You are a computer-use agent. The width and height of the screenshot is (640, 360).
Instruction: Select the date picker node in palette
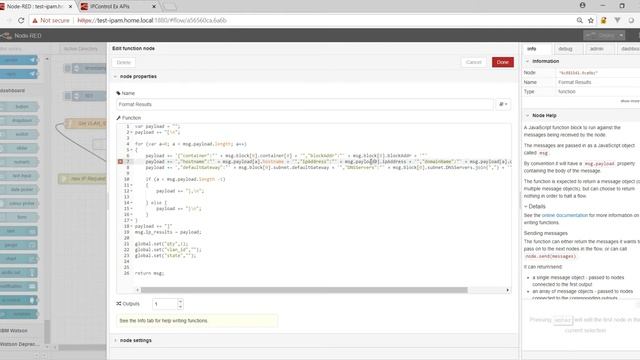(19, 190)
